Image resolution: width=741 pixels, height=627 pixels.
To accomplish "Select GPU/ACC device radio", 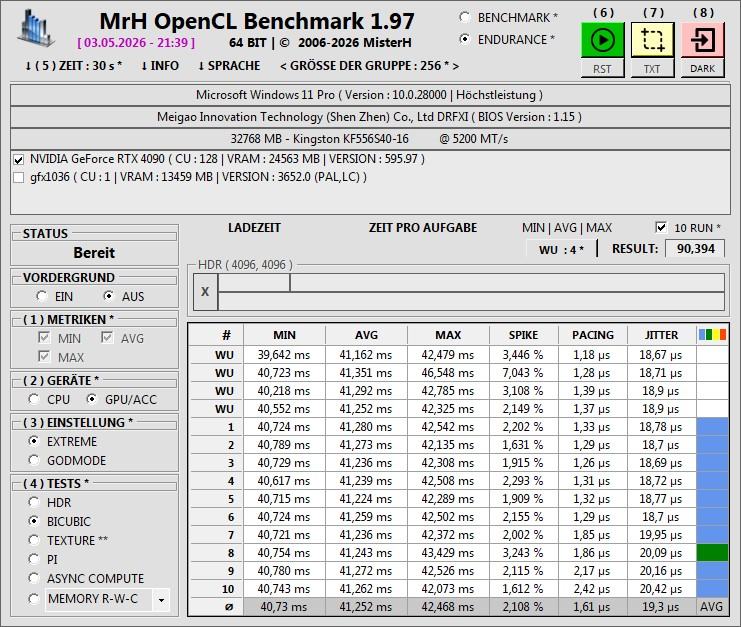I will [92, 399].
